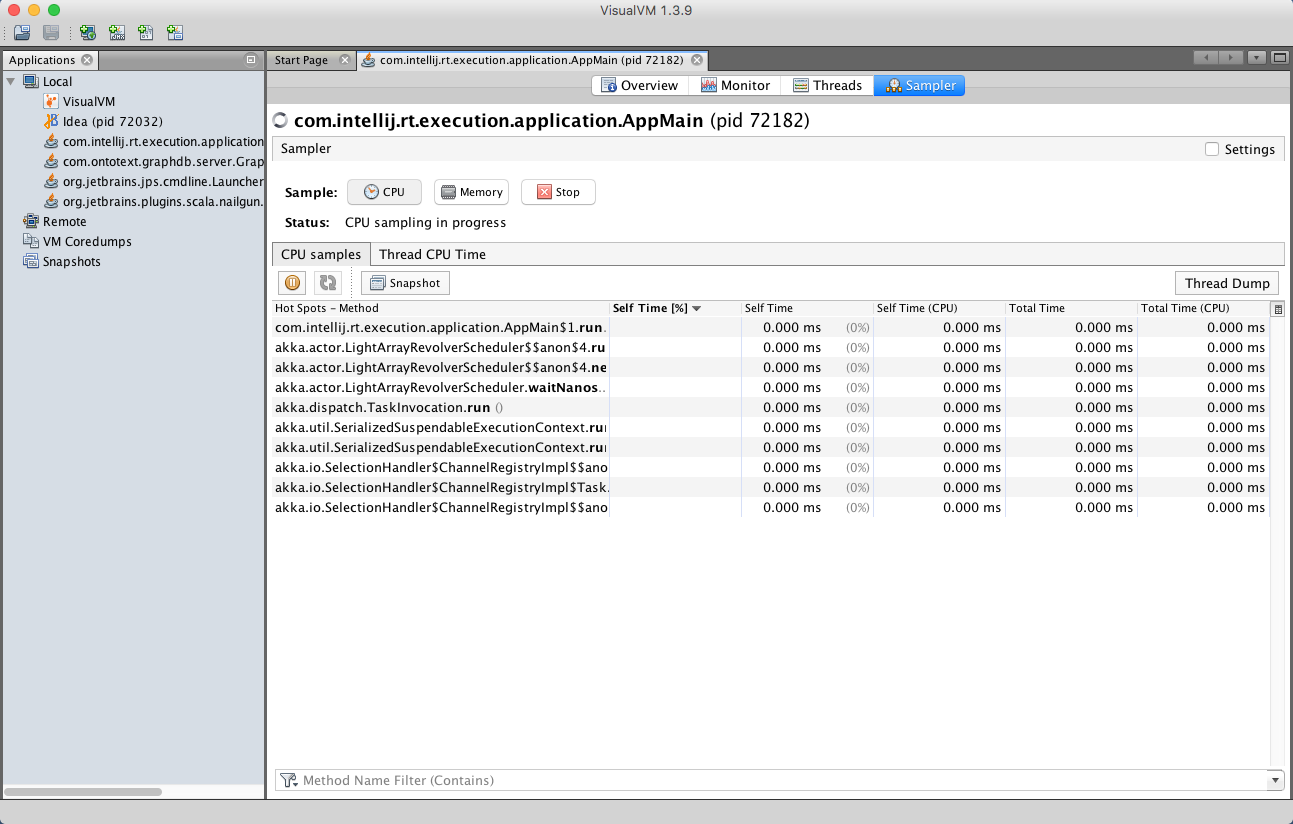Open the document list dropdown arrow

[x=1256, y=58]
